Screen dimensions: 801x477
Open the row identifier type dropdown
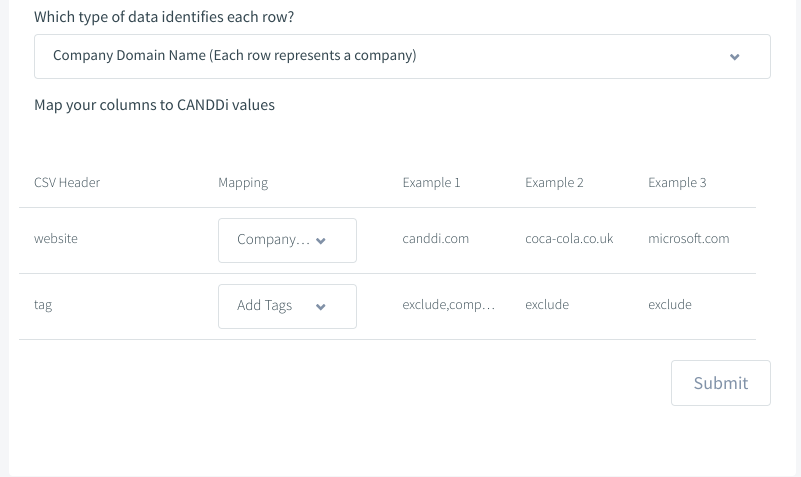click(402, 57)
